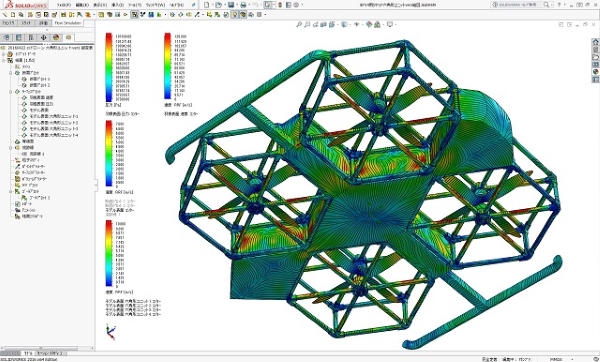Screen dimensions: 600x362
Task: Click the view orientation triad in the viewport
Action: [111, 331]
